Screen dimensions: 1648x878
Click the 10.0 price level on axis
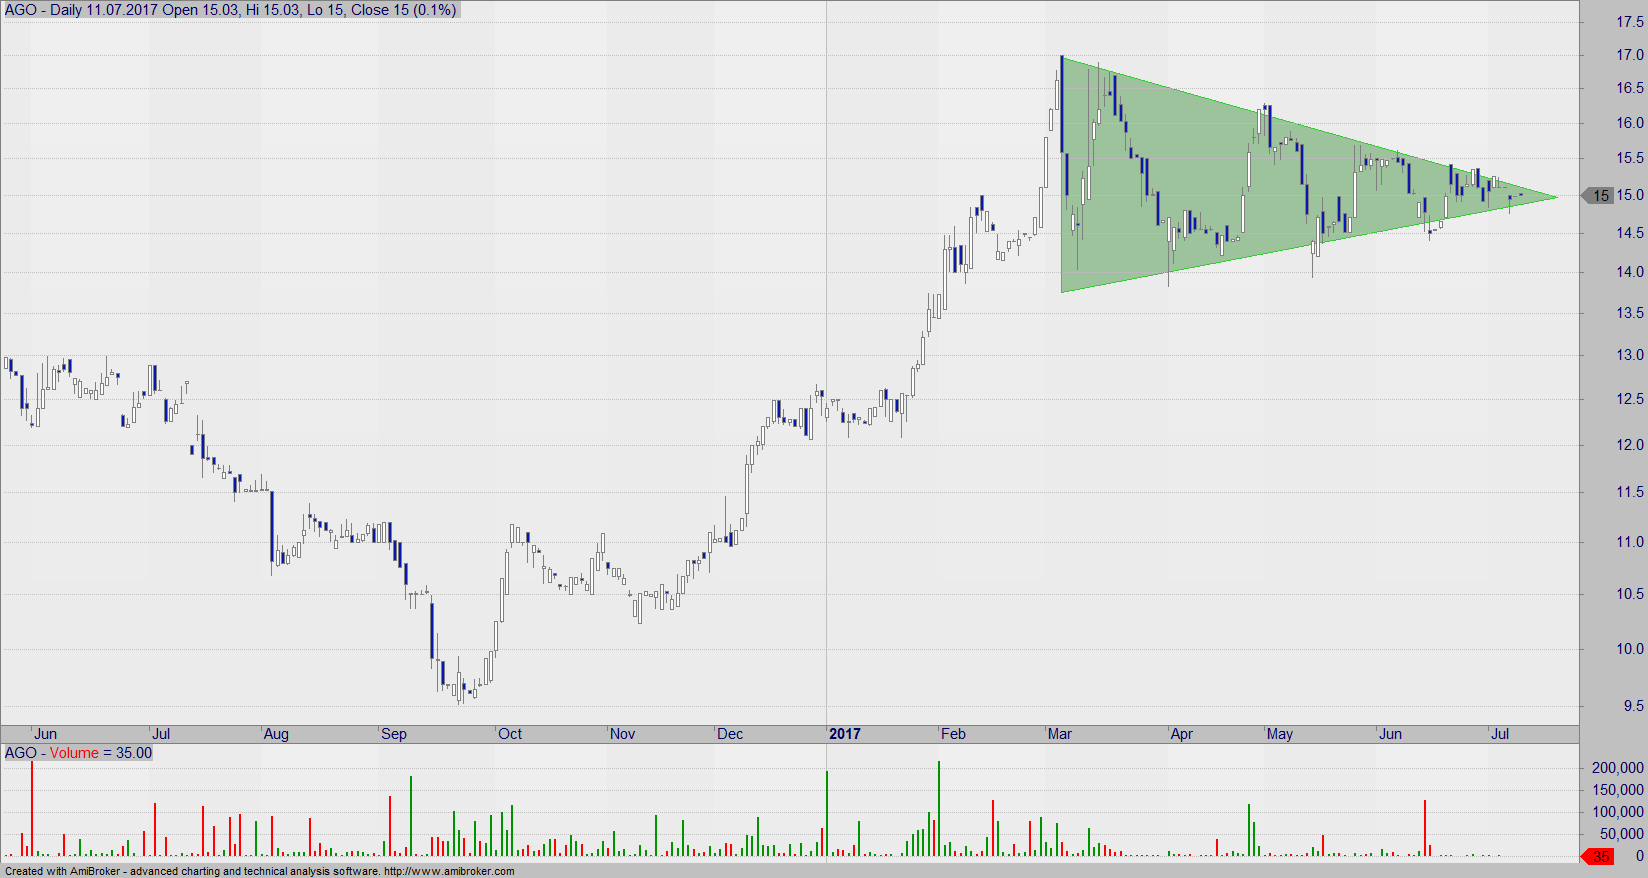pos(1630,649)
